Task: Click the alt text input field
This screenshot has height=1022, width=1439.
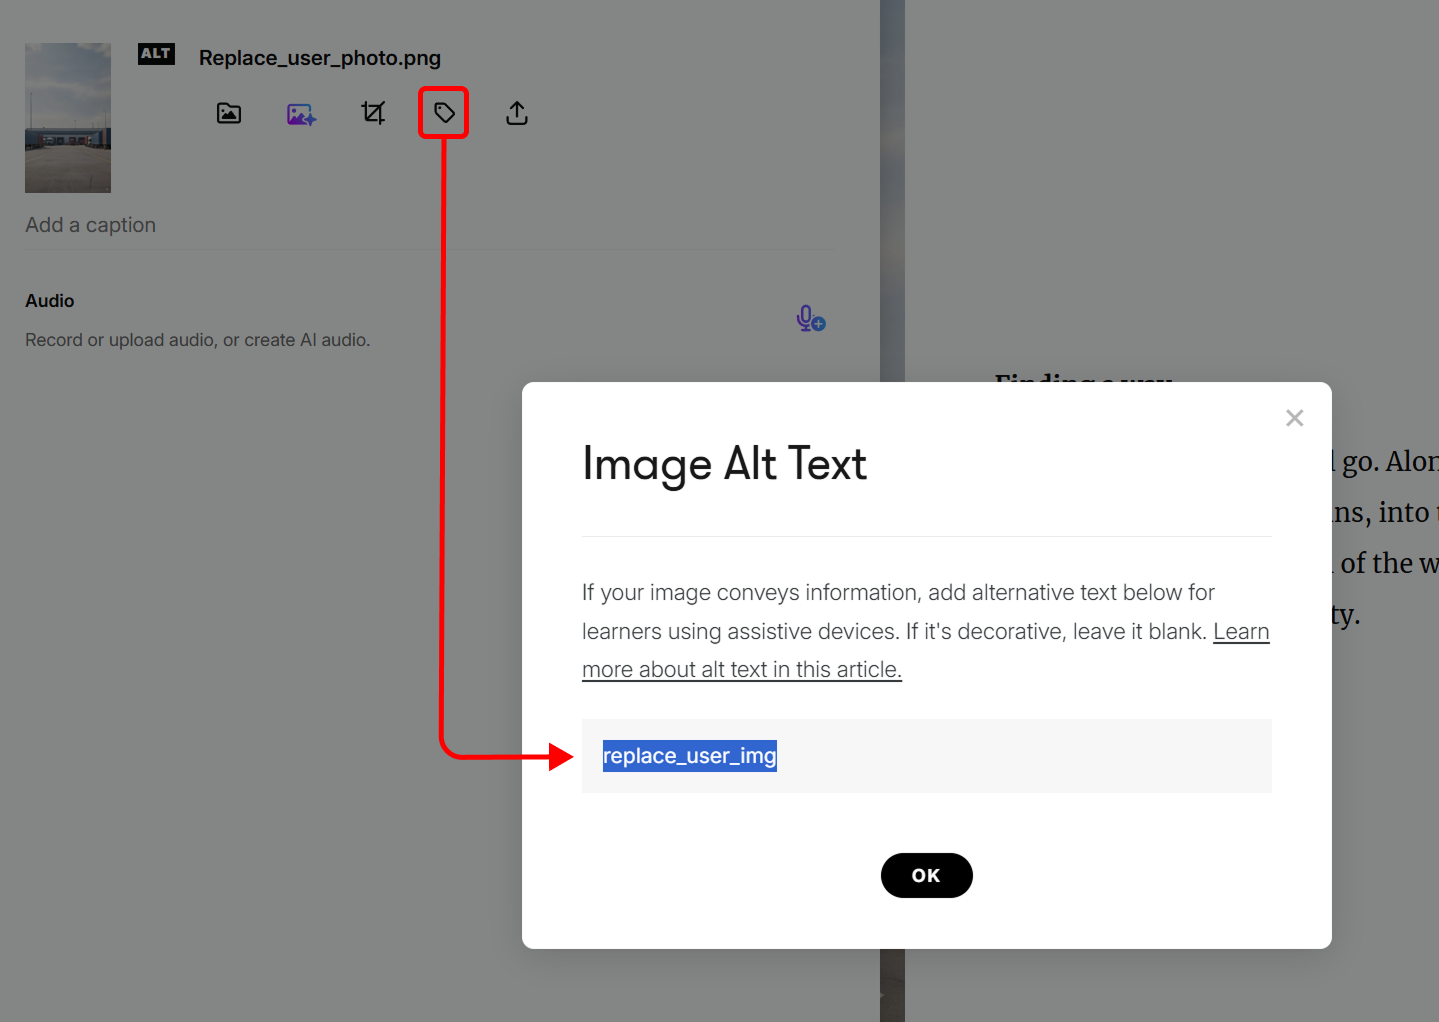Action: (1020, 756)
